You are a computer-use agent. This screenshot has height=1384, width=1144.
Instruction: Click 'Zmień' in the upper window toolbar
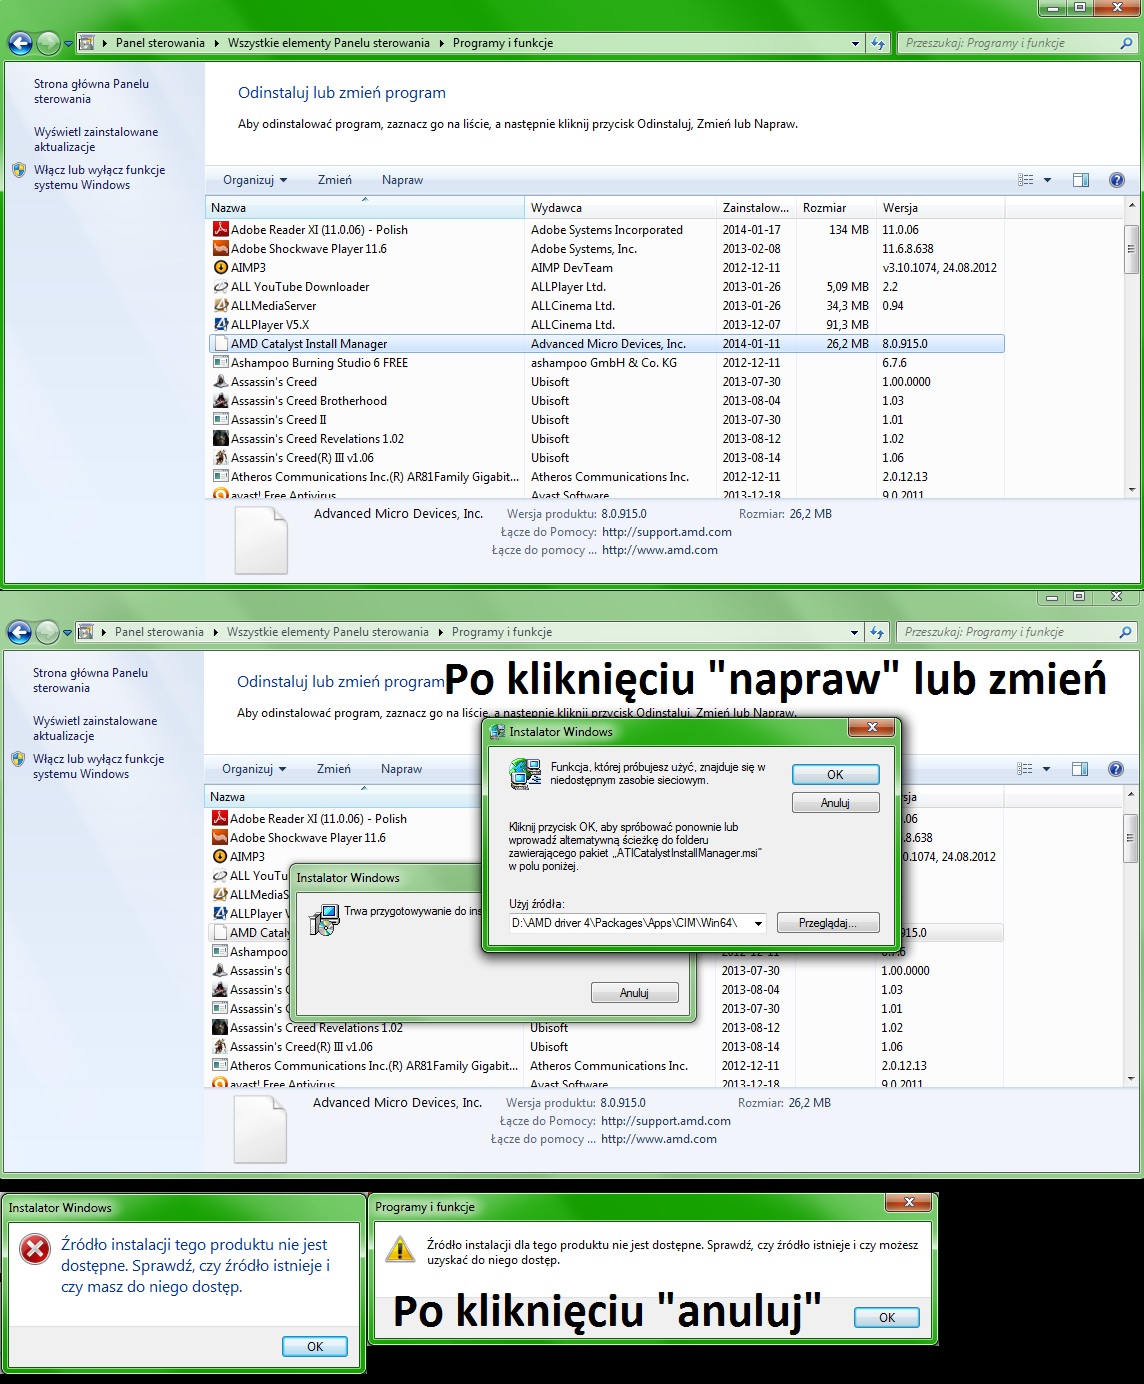pyautogui.click(x=335, y=180)
